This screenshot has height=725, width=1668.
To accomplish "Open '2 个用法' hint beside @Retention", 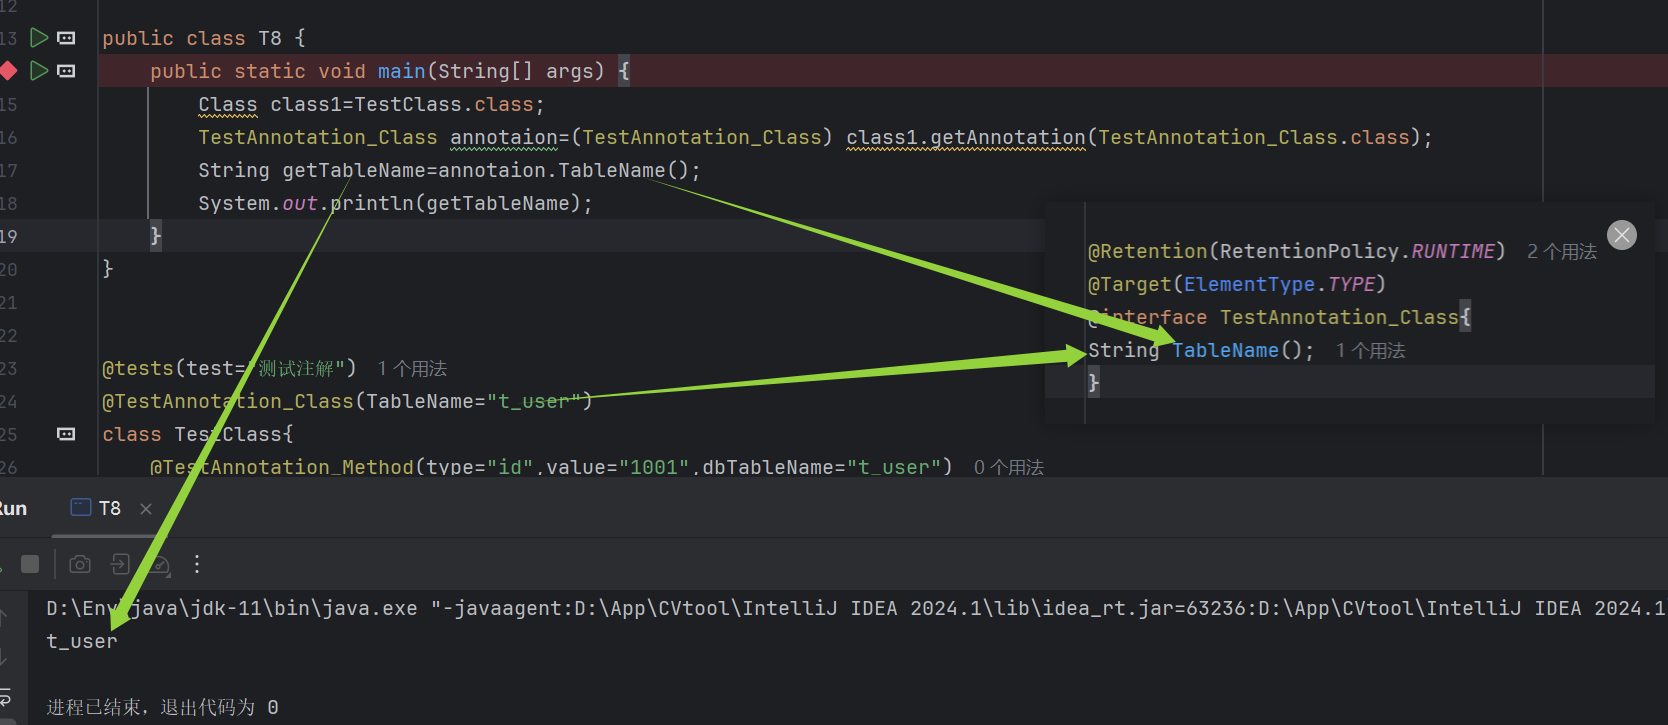I will pos(1562,252).
